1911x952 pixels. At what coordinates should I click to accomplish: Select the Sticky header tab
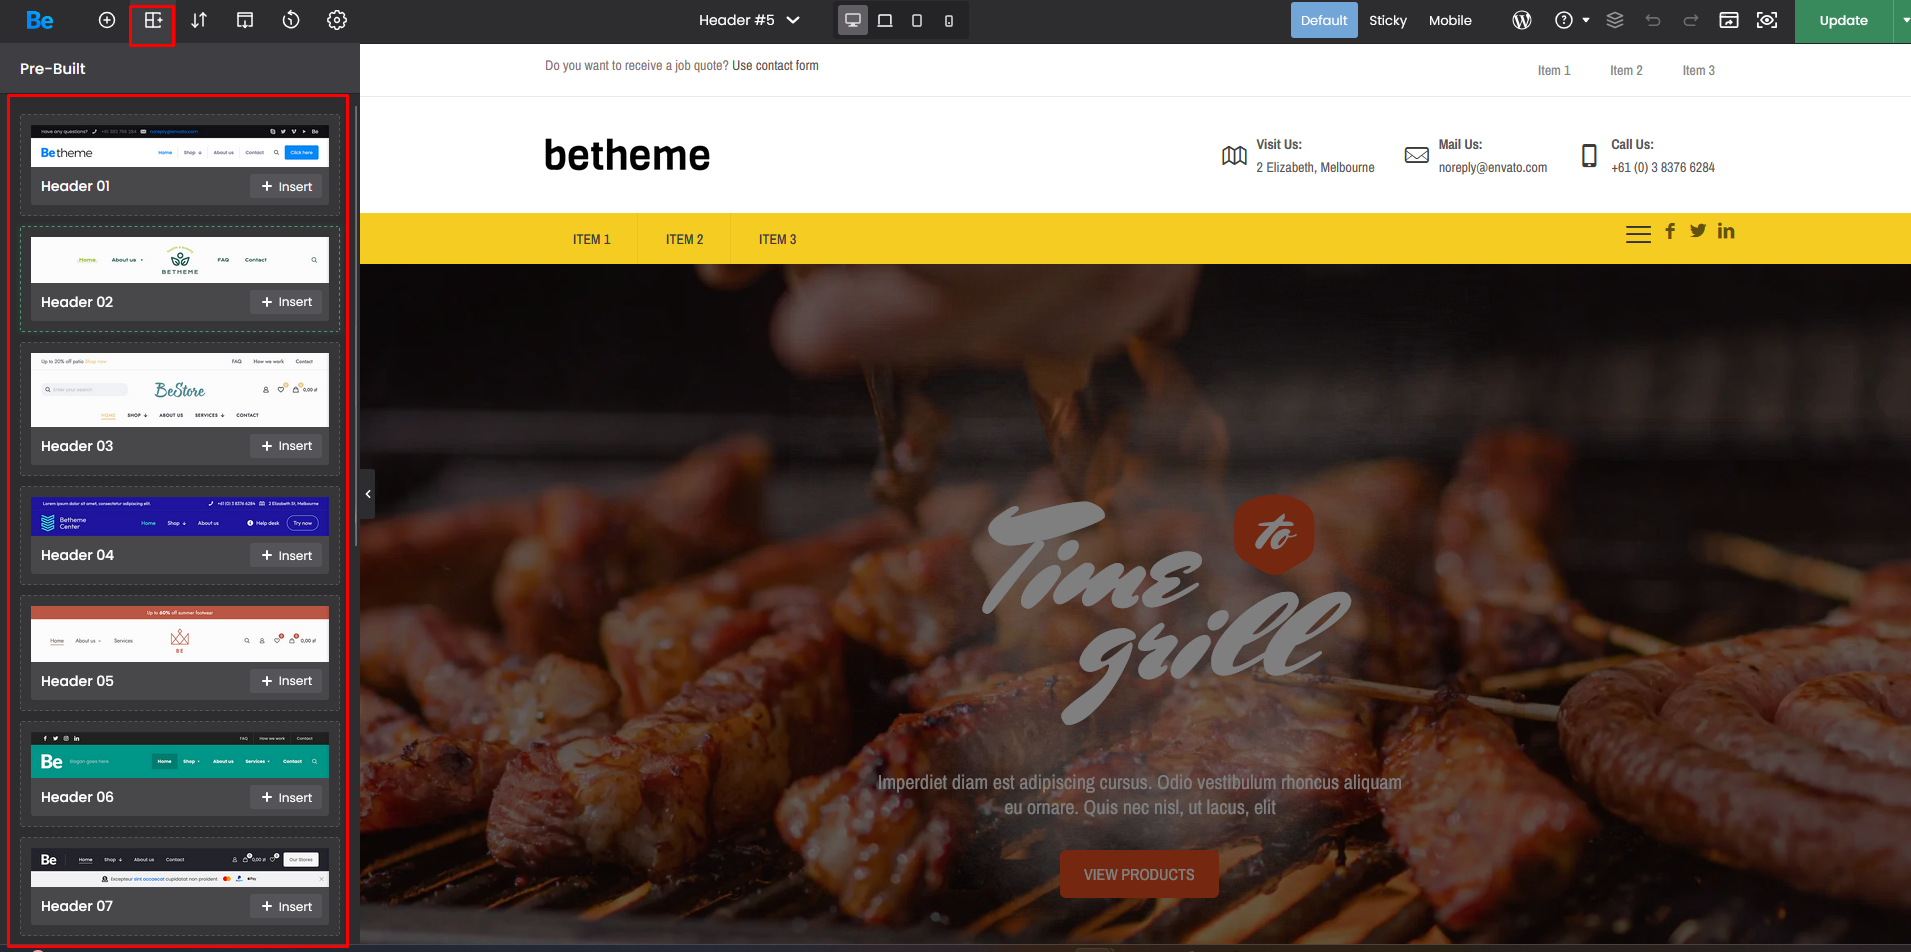tap(1388, 20)
